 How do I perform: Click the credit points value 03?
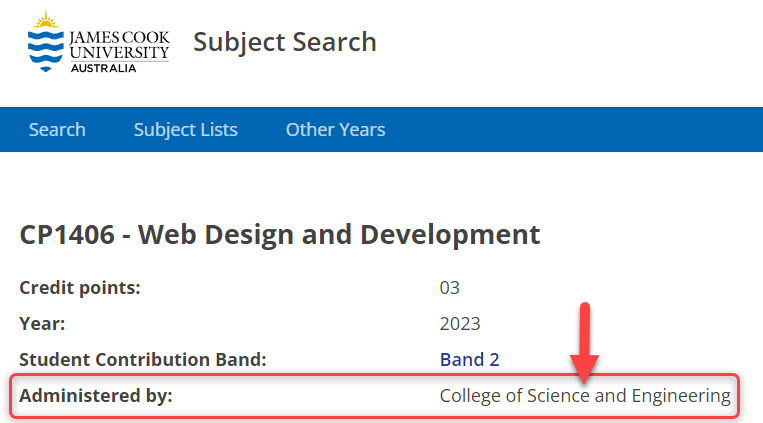click(x=450, y=288)
